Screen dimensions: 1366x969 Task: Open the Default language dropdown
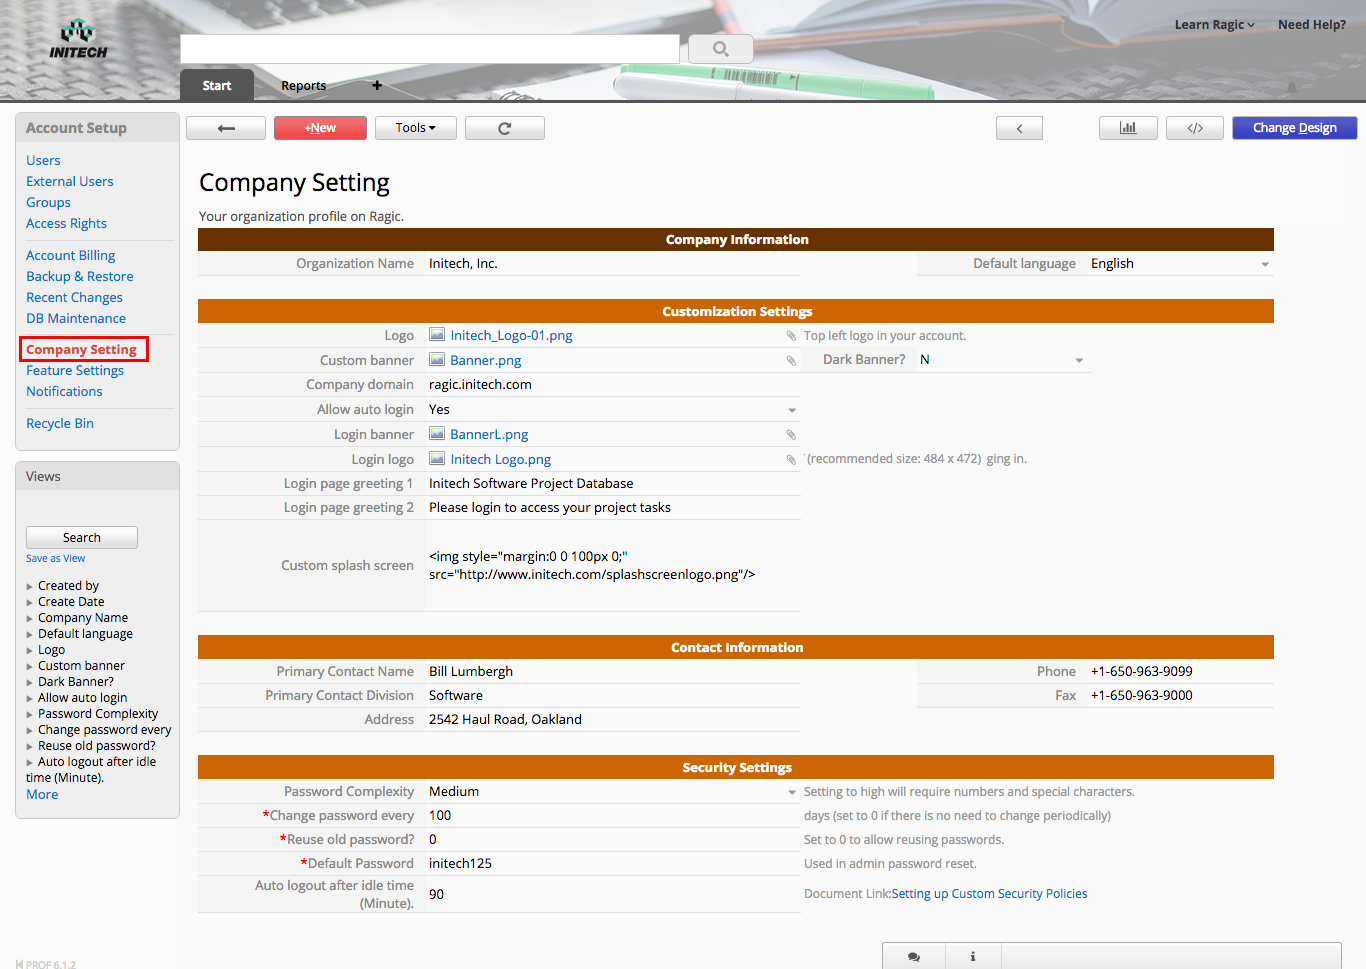1265,264
